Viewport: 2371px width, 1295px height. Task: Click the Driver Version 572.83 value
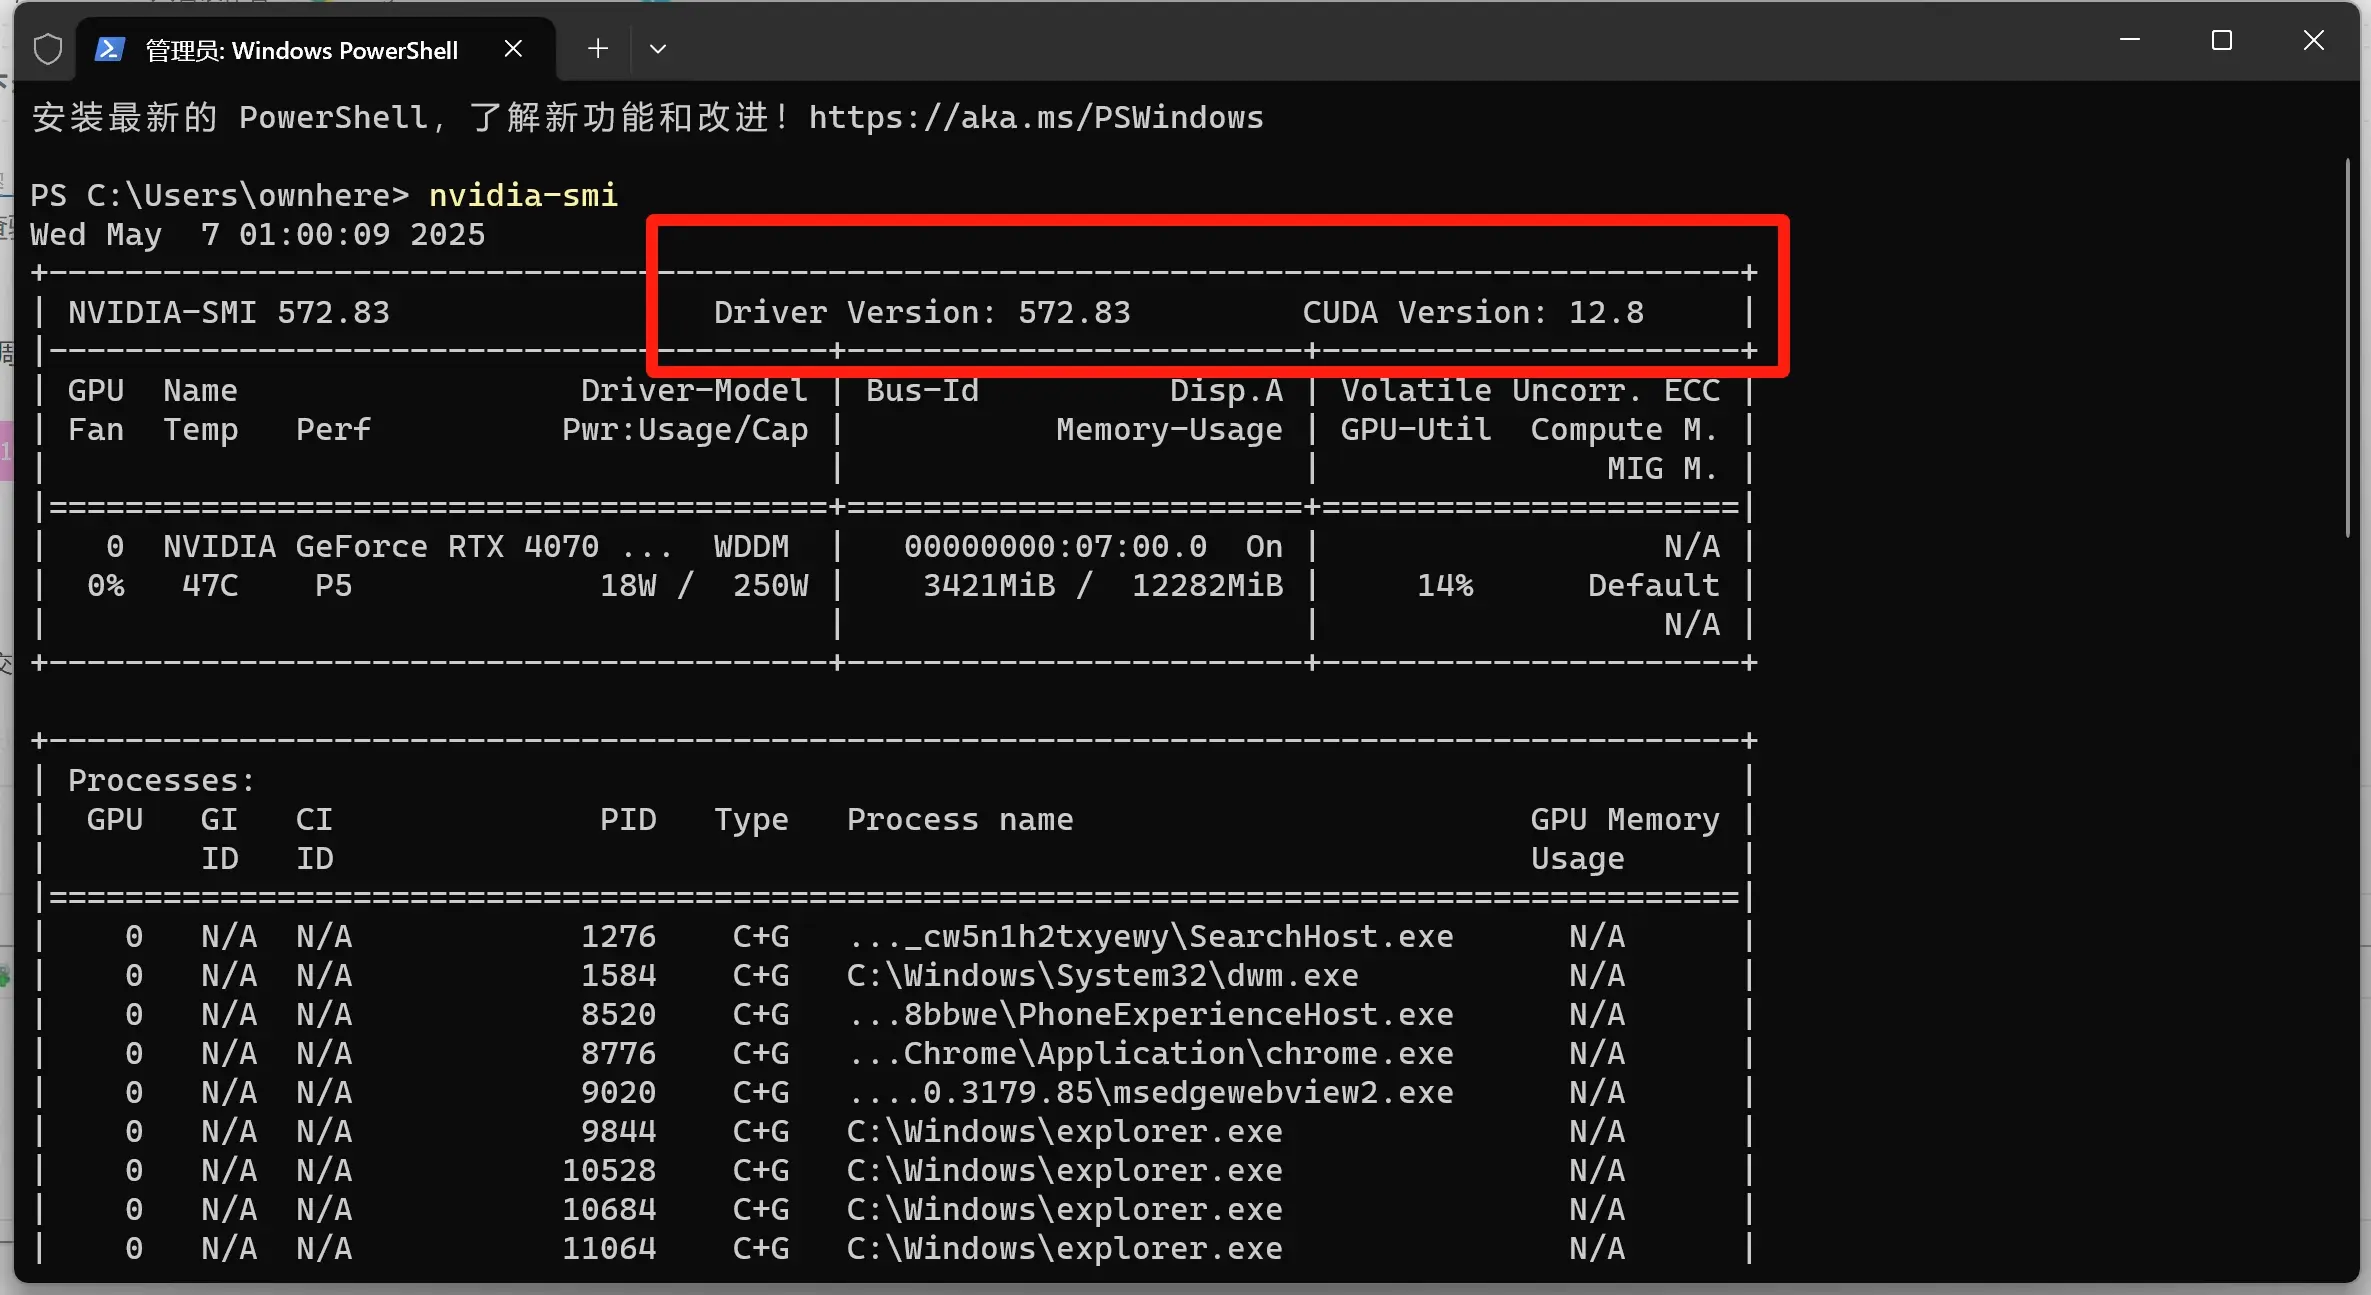click(x=1073, y=313)
